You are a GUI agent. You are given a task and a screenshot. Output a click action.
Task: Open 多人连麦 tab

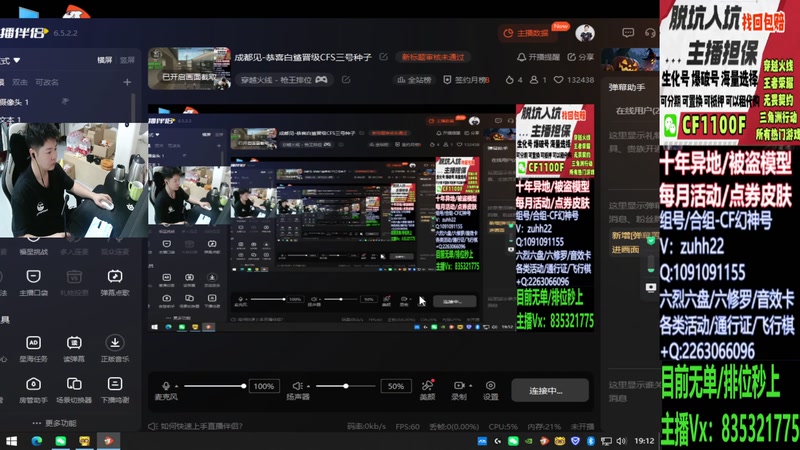(74, 252)
